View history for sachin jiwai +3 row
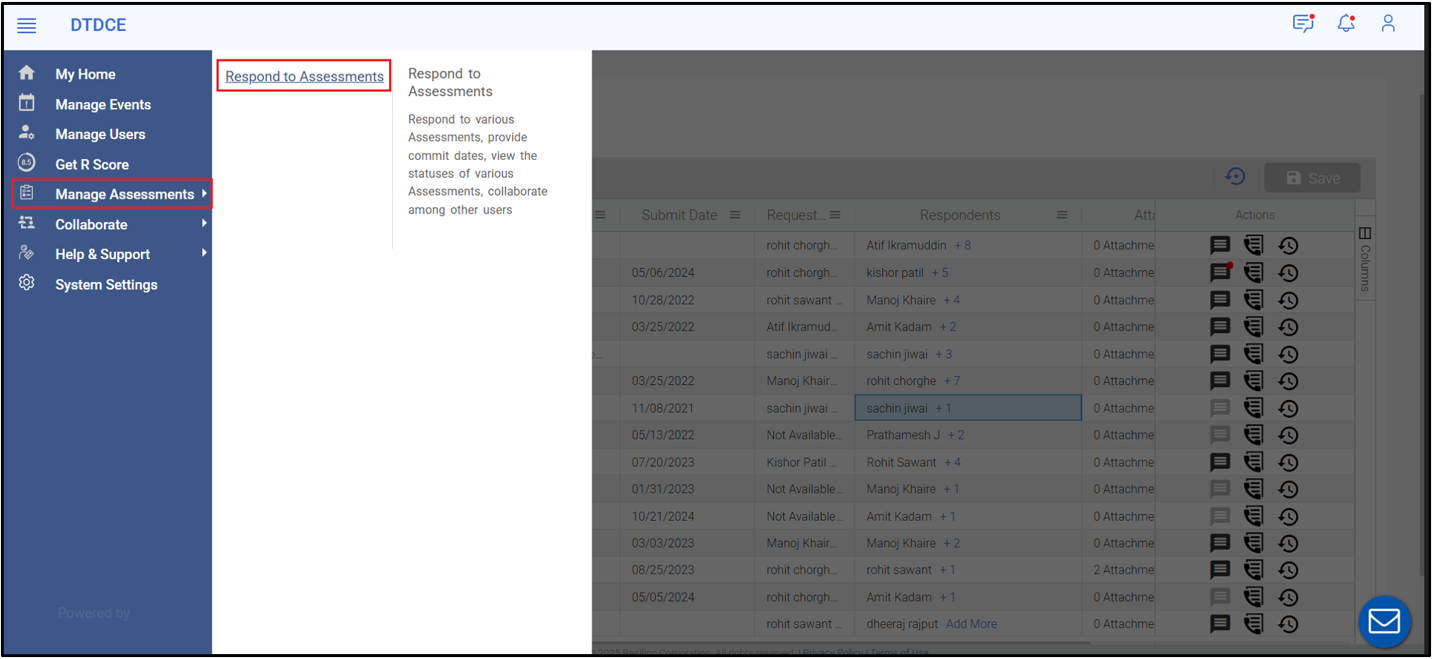Screen dimensions: 1432x659 point(1288,354)
